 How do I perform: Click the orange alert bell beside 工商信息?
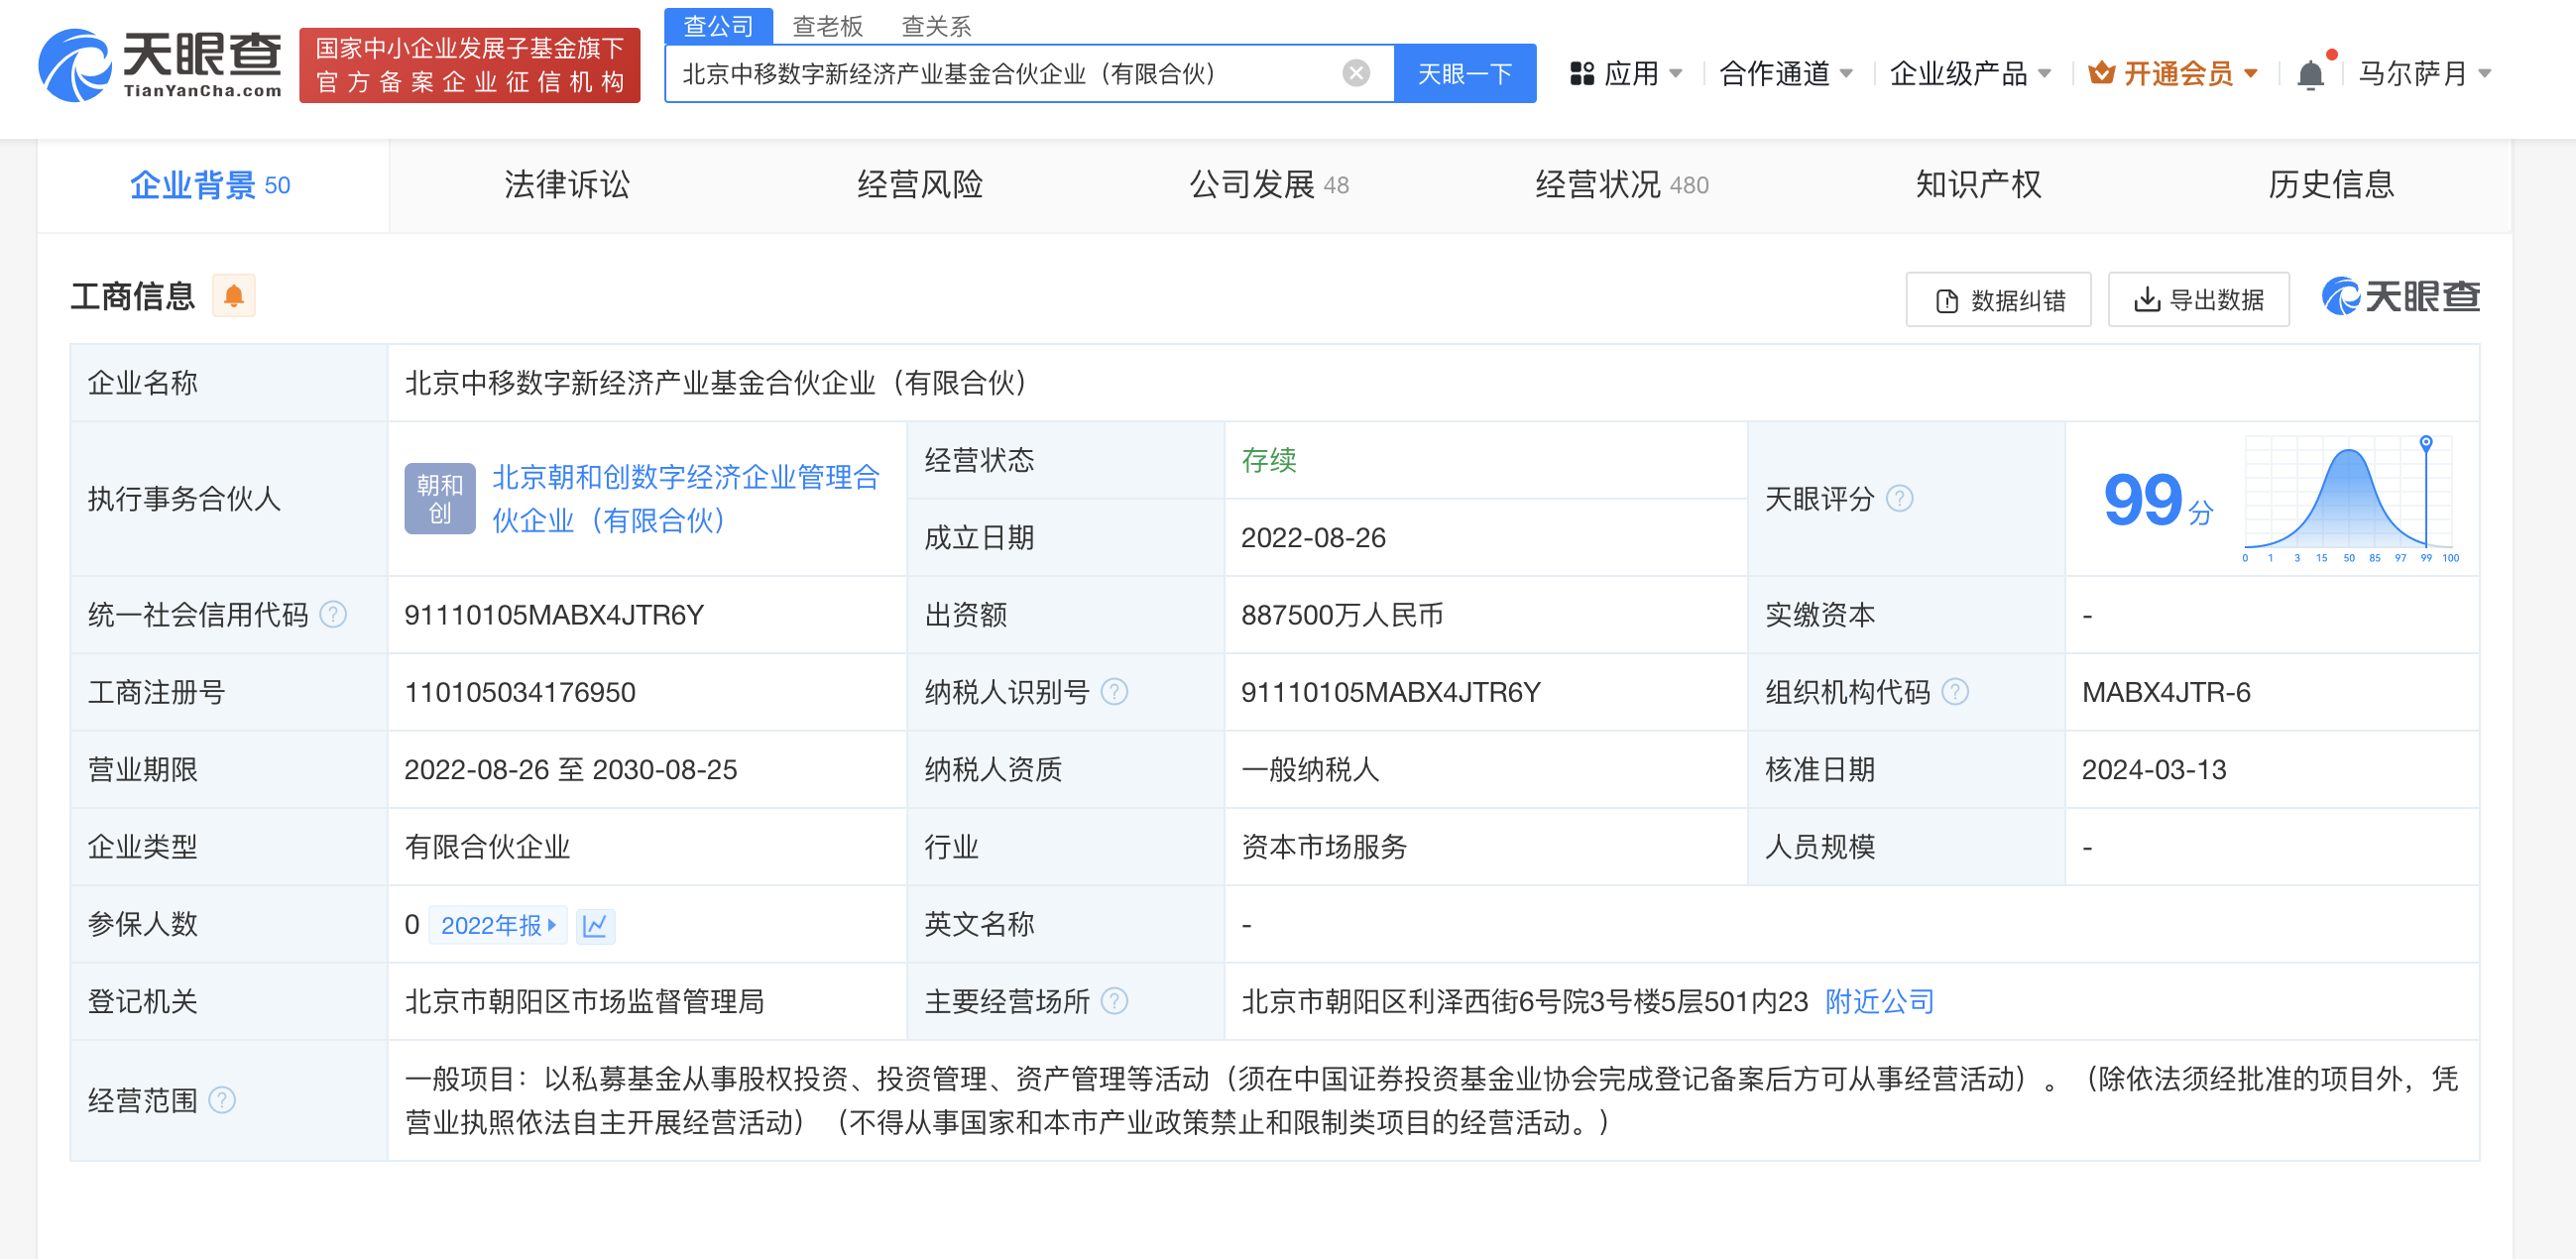pyautogui.click(x=233, y=296)
